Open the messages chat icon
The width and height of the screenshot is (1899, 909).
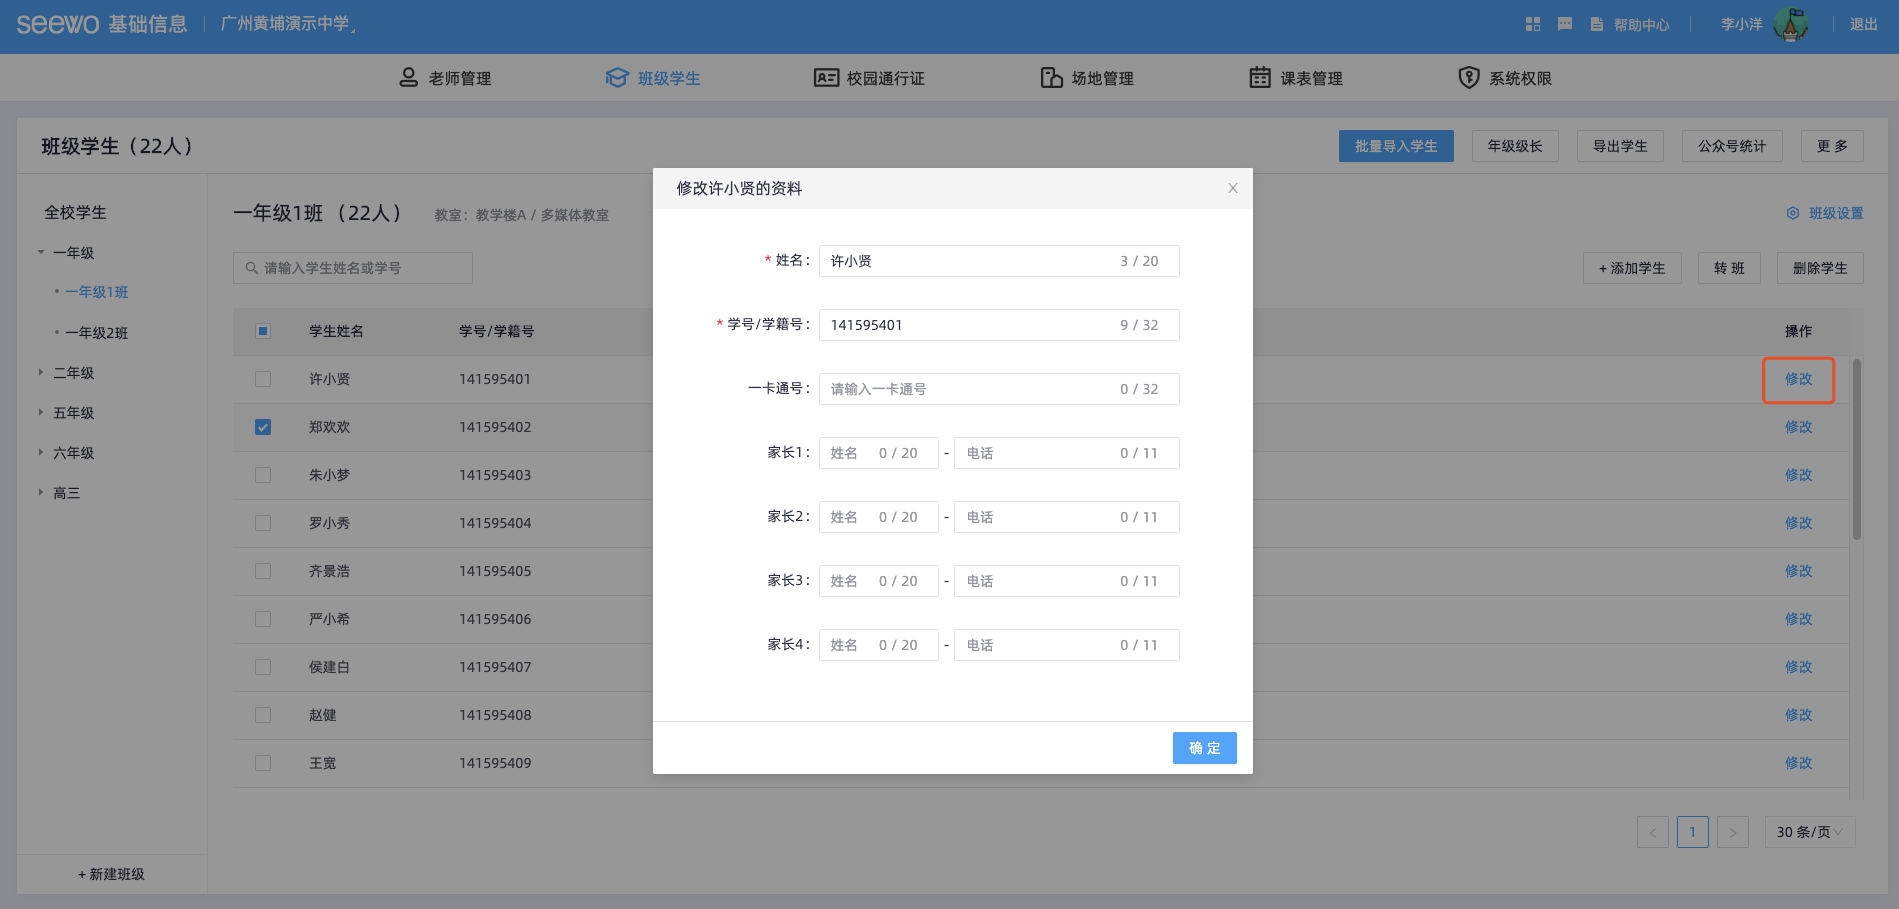click(1565, 24)
